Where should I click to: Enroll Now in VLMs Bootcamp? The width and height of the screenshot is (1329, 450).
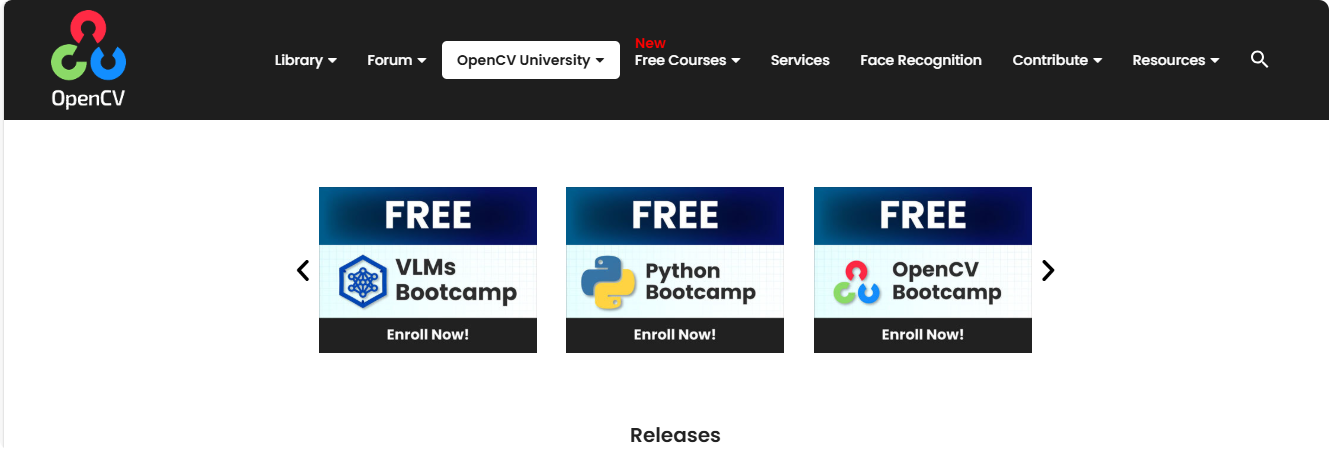tap(428, 335)
